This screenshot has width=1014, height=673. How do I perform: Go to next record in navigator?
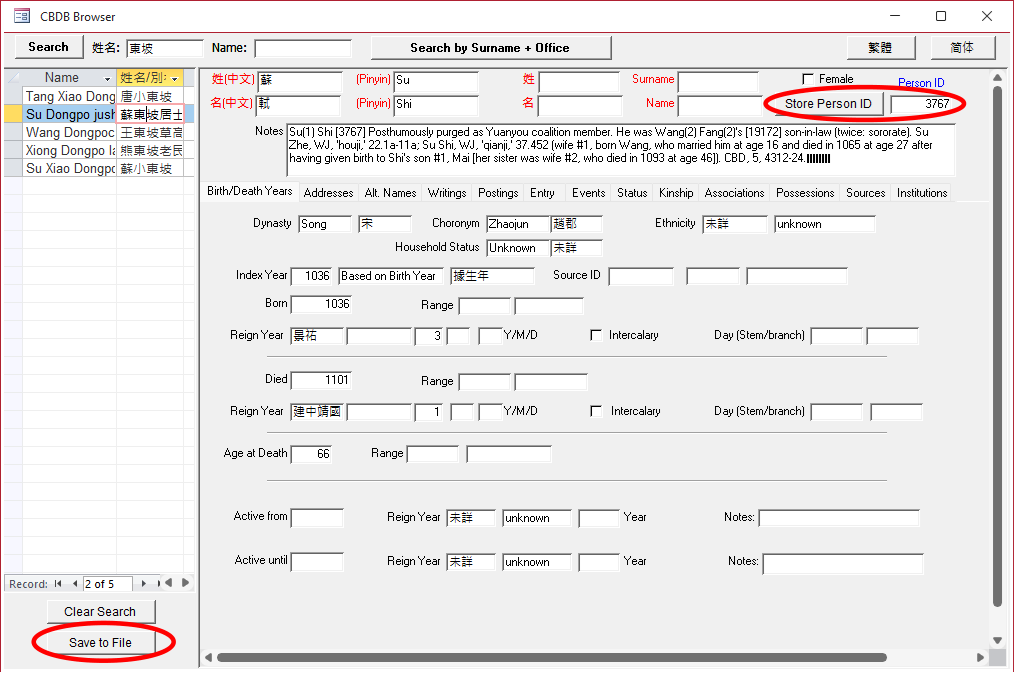pyautogui.click(x=144, y=583)
